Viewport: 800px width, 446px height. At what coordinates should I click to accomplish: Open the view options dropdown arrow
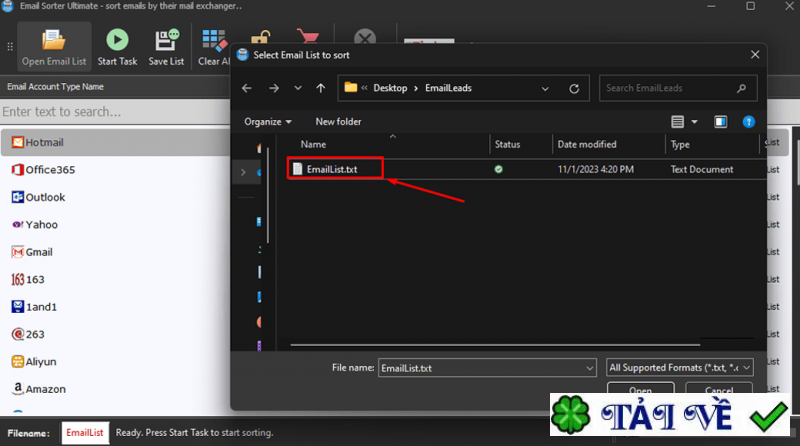coord(694,121)
